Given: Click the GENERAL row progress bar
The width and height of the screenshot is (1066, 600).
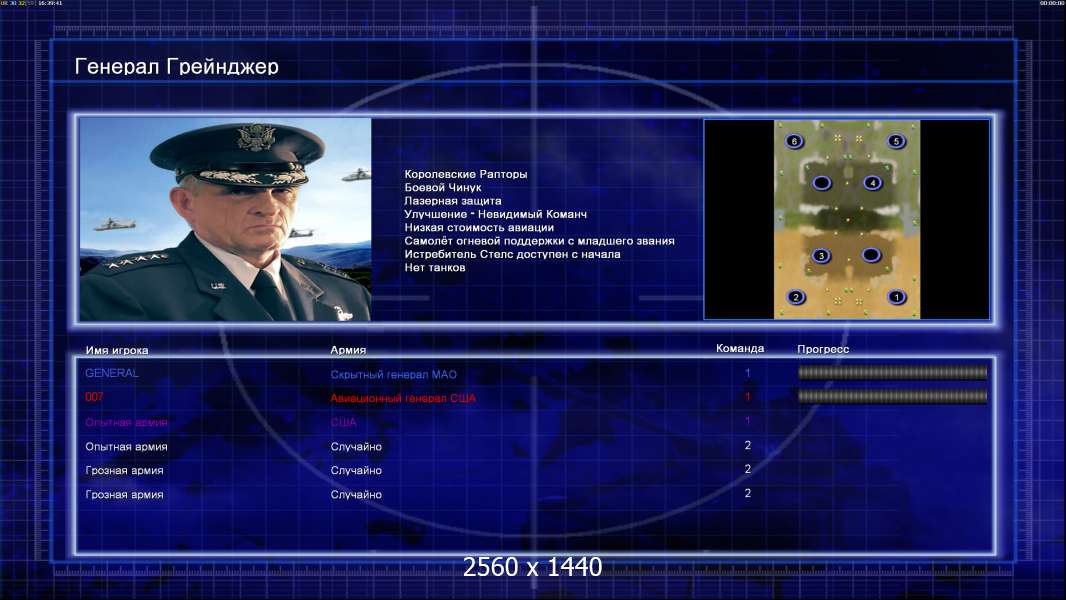Looking at the screenshot, I should pyautogui.click(x=892, y=372).
